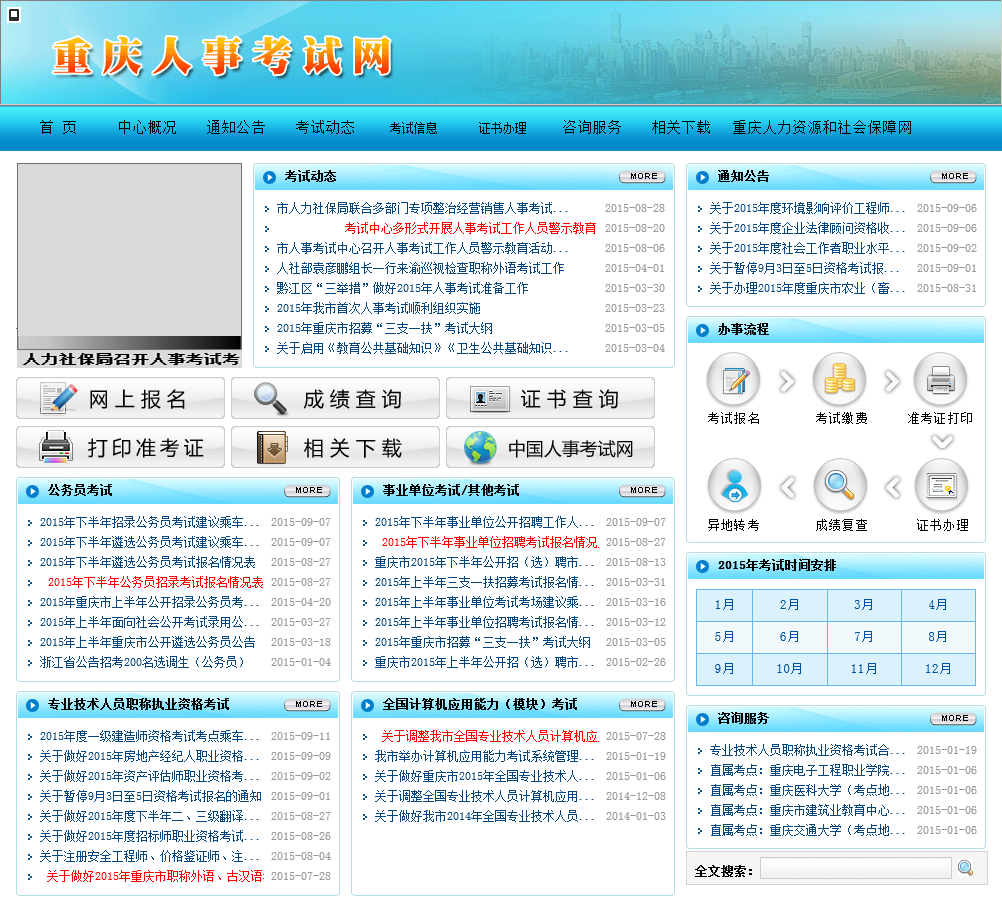Click the news slideshow image 人力社保局召开人事考试考

click(x=129, y=265)
